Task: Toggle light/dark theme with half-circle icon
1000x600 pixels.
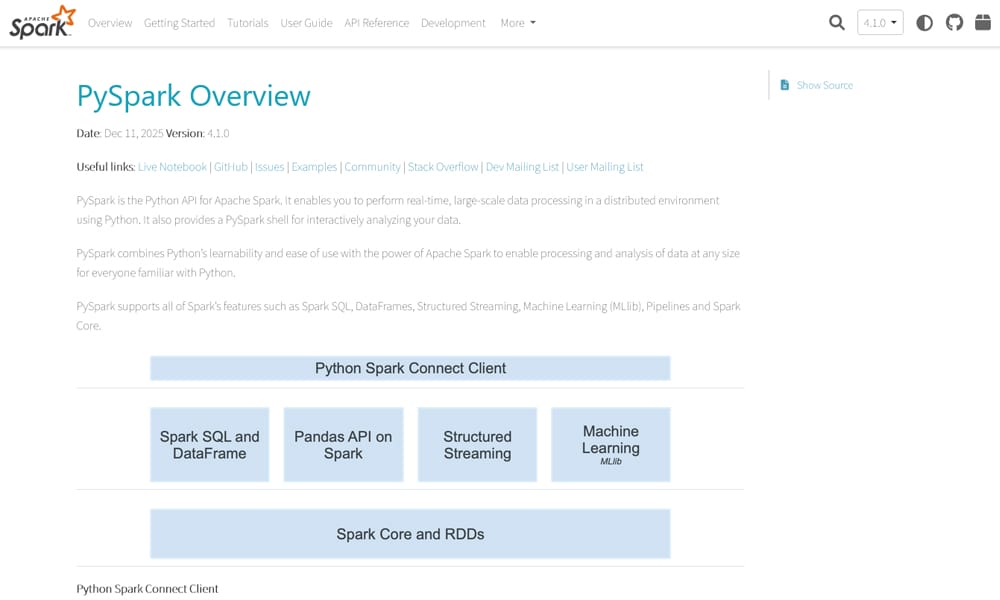Action: pos(924,22)
